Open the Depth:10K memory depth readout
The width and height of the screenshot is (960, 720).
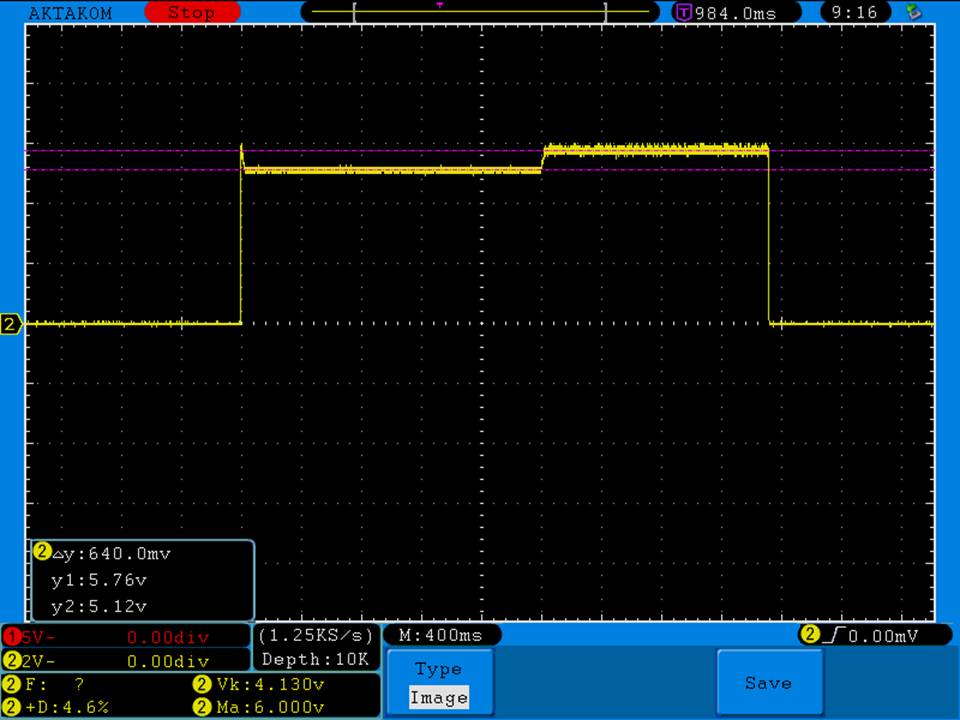pyautogui.click(x=315, y=660)
